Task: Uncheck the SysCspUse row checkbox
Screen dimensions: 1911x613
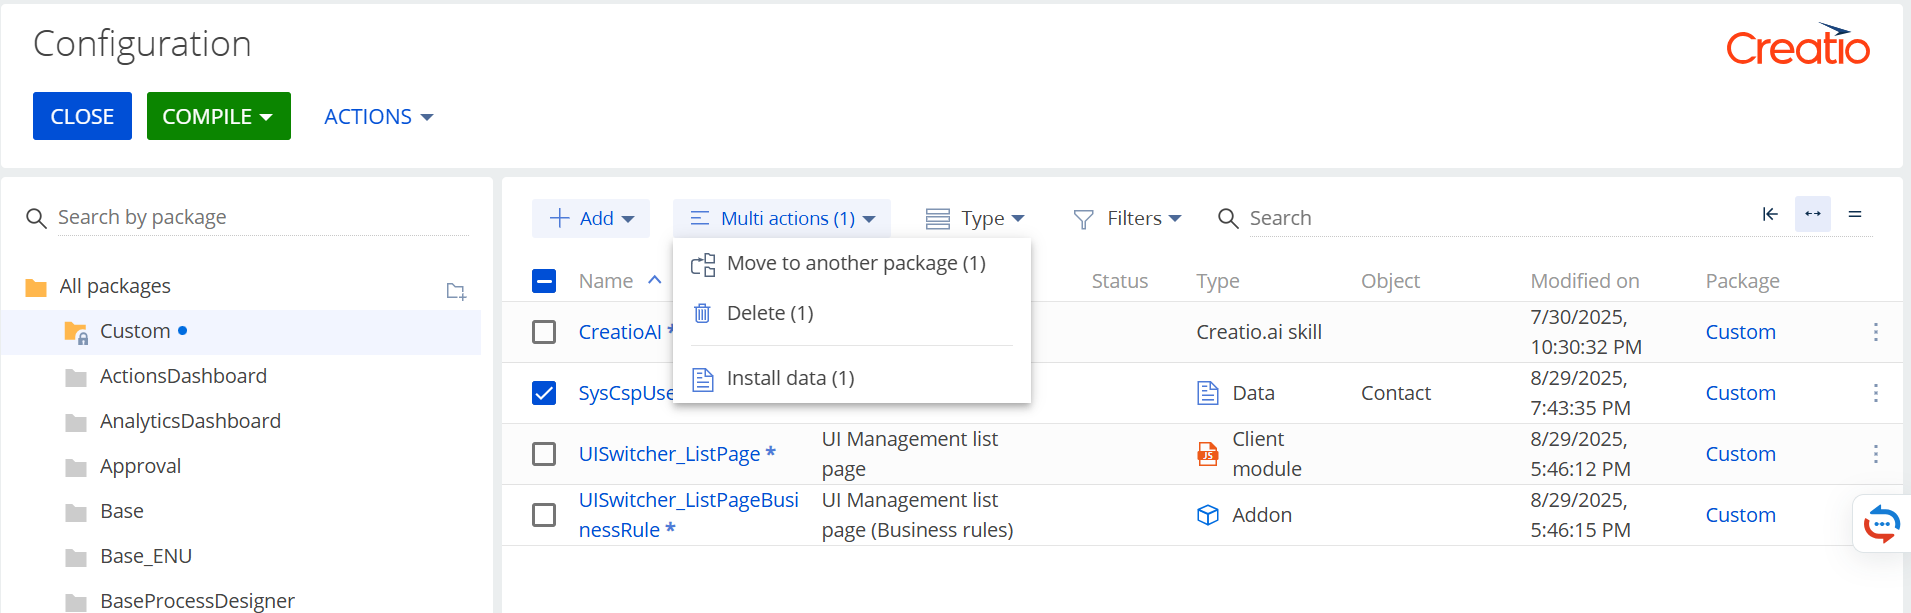Action: [x=544, y=393]
